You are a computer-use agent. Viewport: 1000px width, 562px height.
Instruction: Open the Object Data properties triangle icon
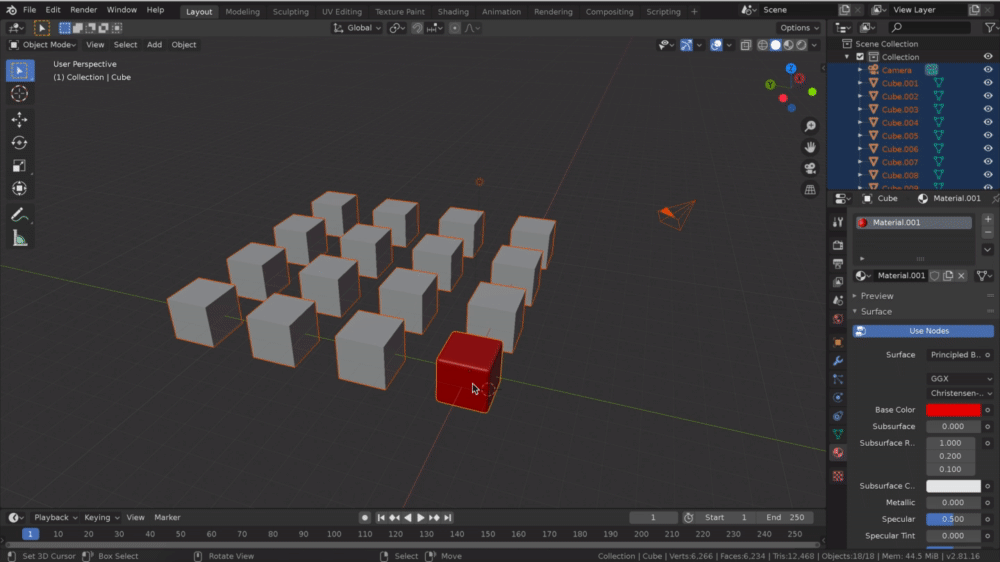tap(838, 434)
